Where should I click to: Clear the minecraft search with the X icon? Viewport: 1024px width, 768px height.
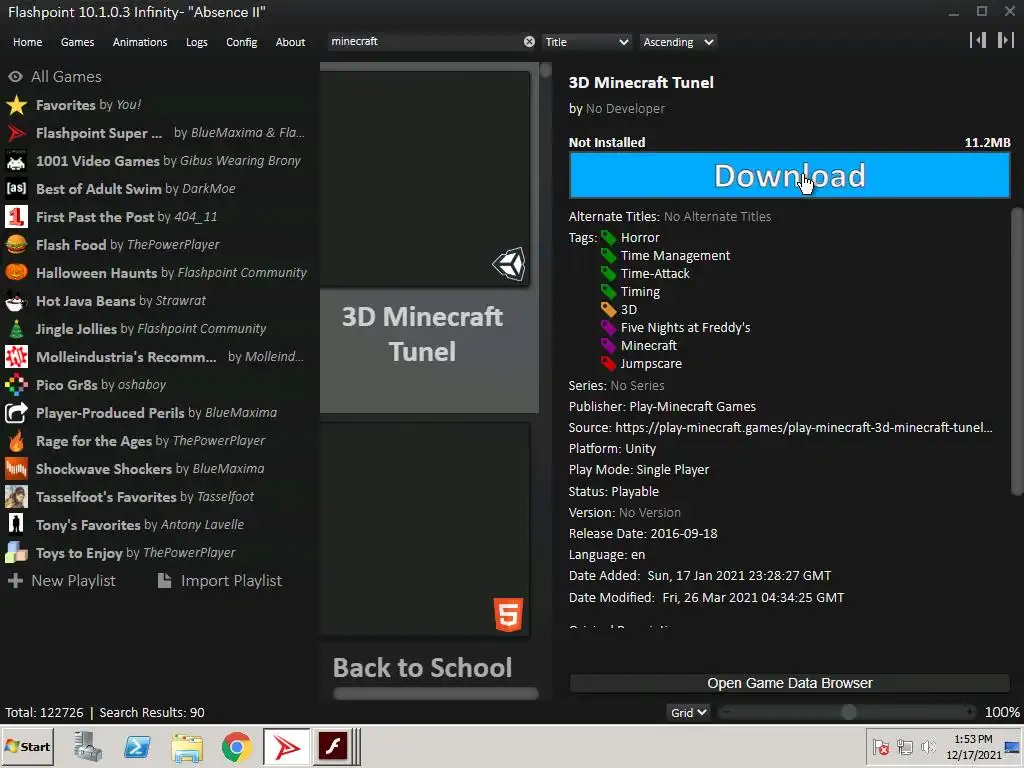tap(529, 42)
